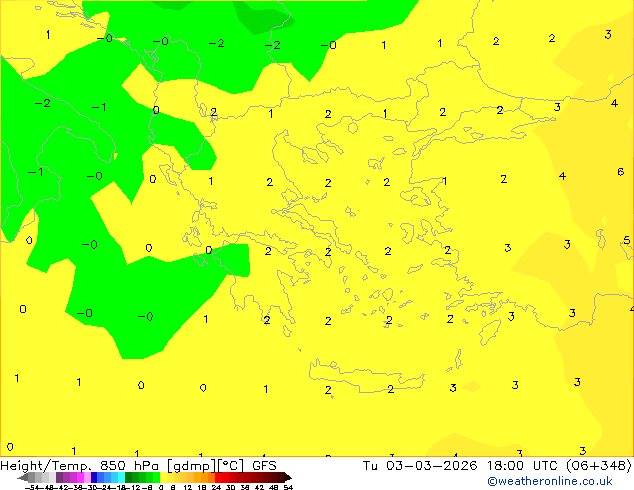Pick the dark blue swatch in legend
The width and height of the screenshot is (634, 490).
click(x=94, y=477)
